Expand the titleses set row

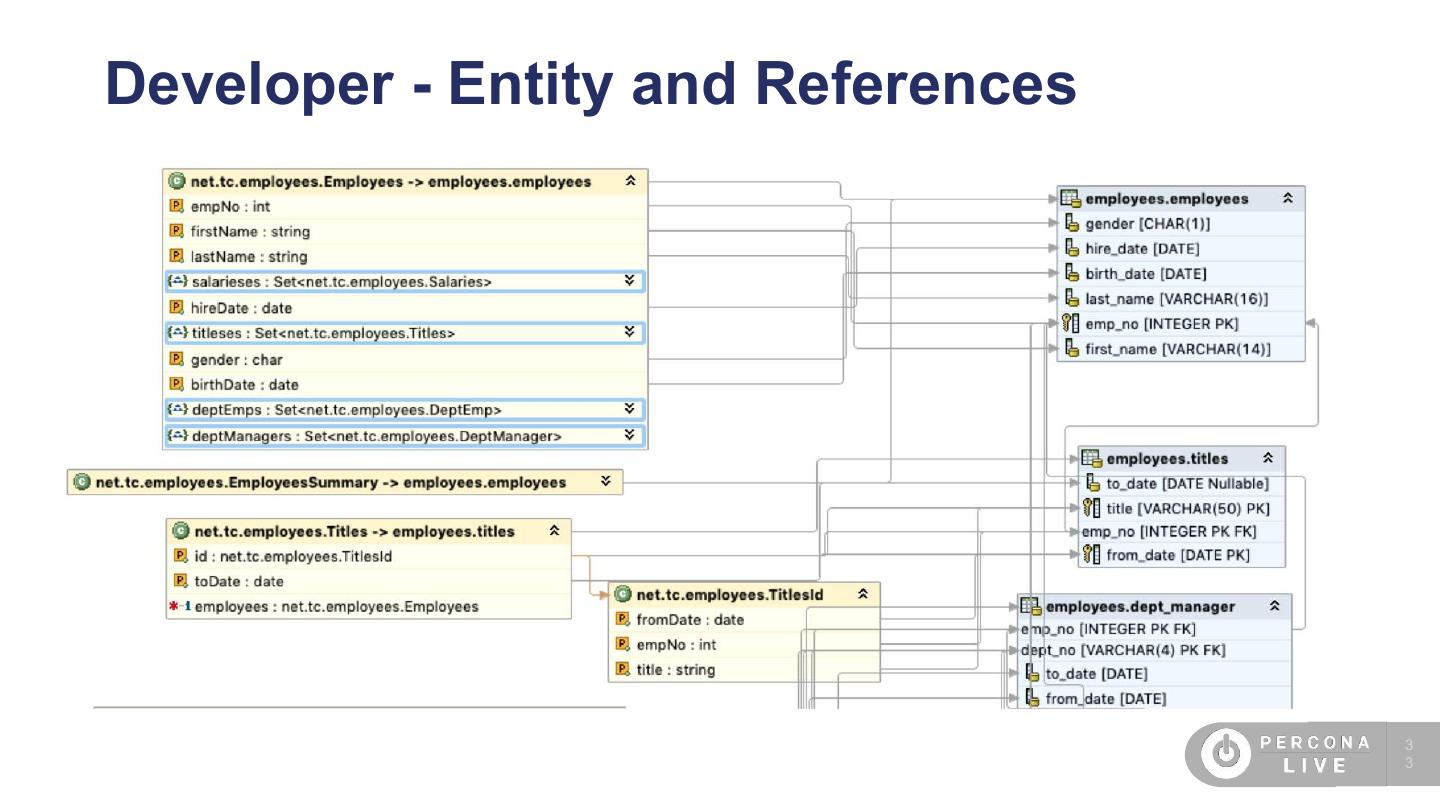pos(629,332)
